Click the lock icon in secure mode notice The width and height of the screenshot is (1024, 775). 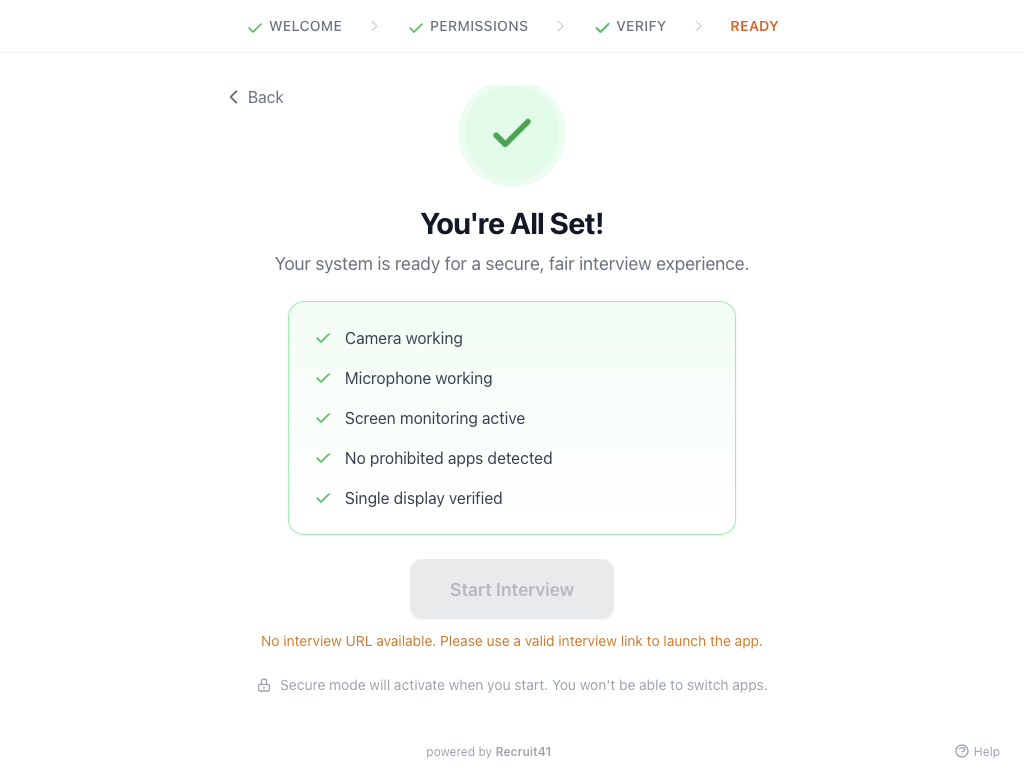coord(264,685)
